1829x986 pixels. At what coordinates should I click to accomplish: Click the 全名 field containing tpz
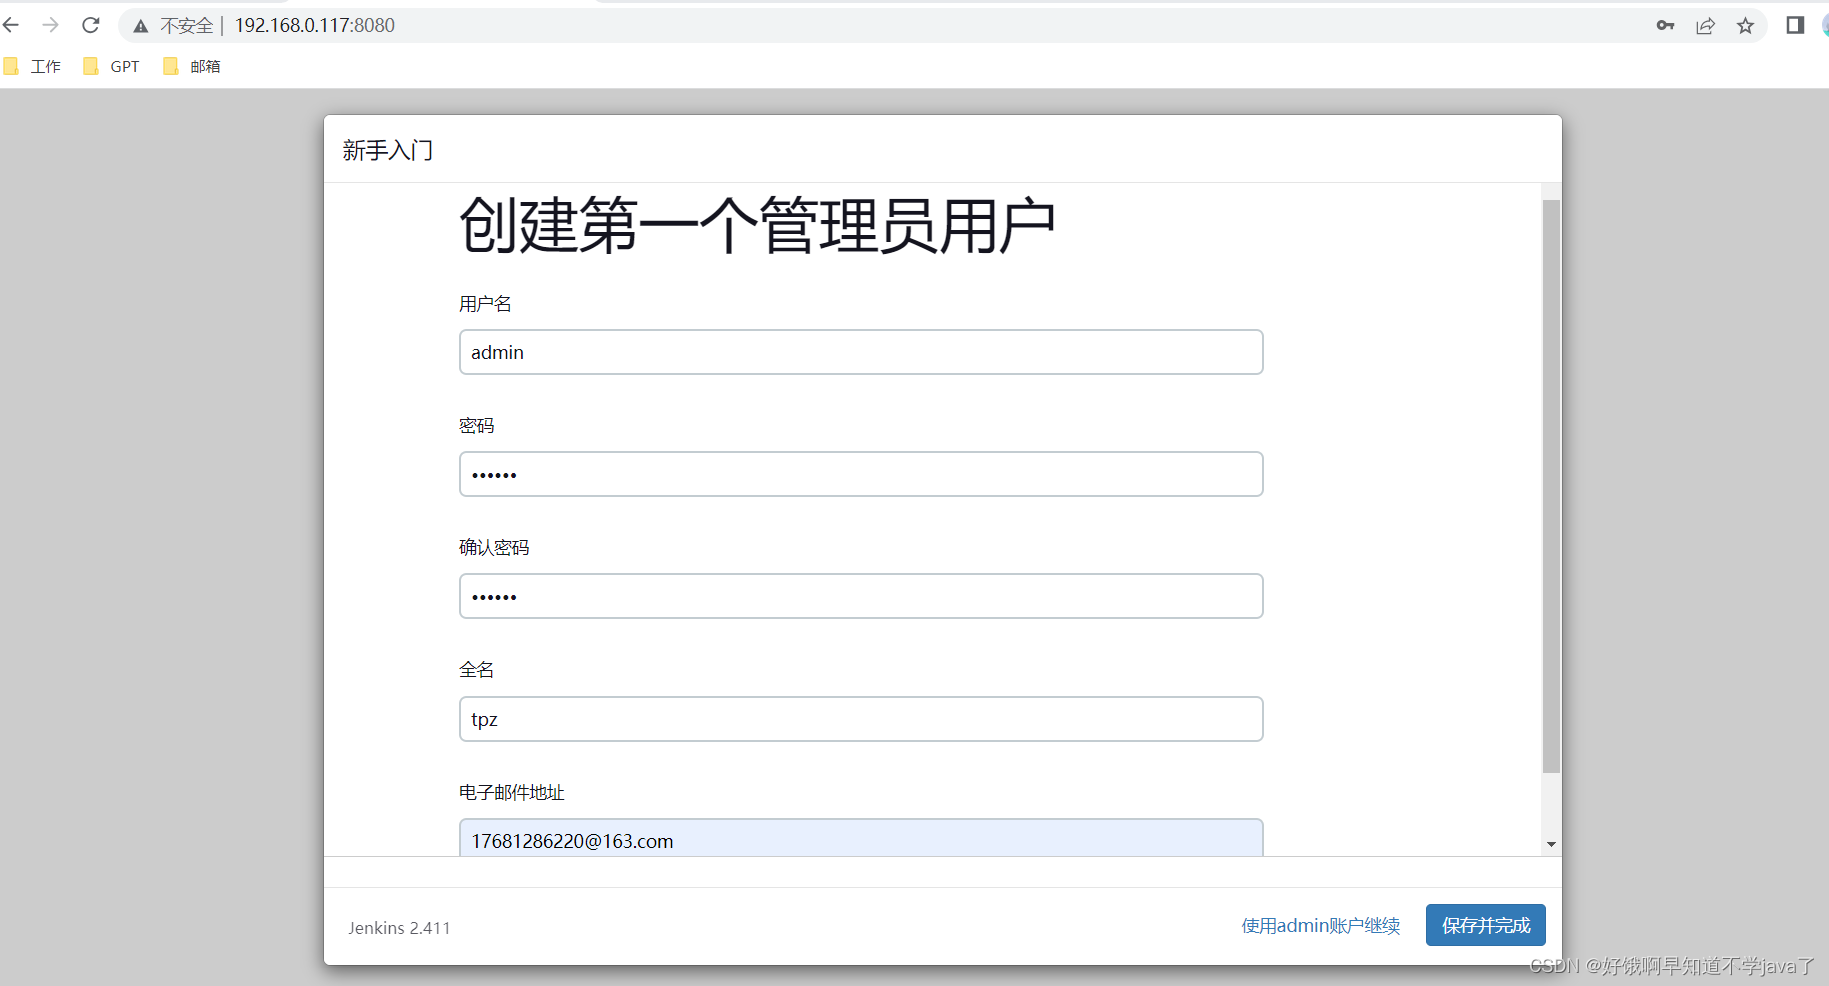(x=861, y=719)
